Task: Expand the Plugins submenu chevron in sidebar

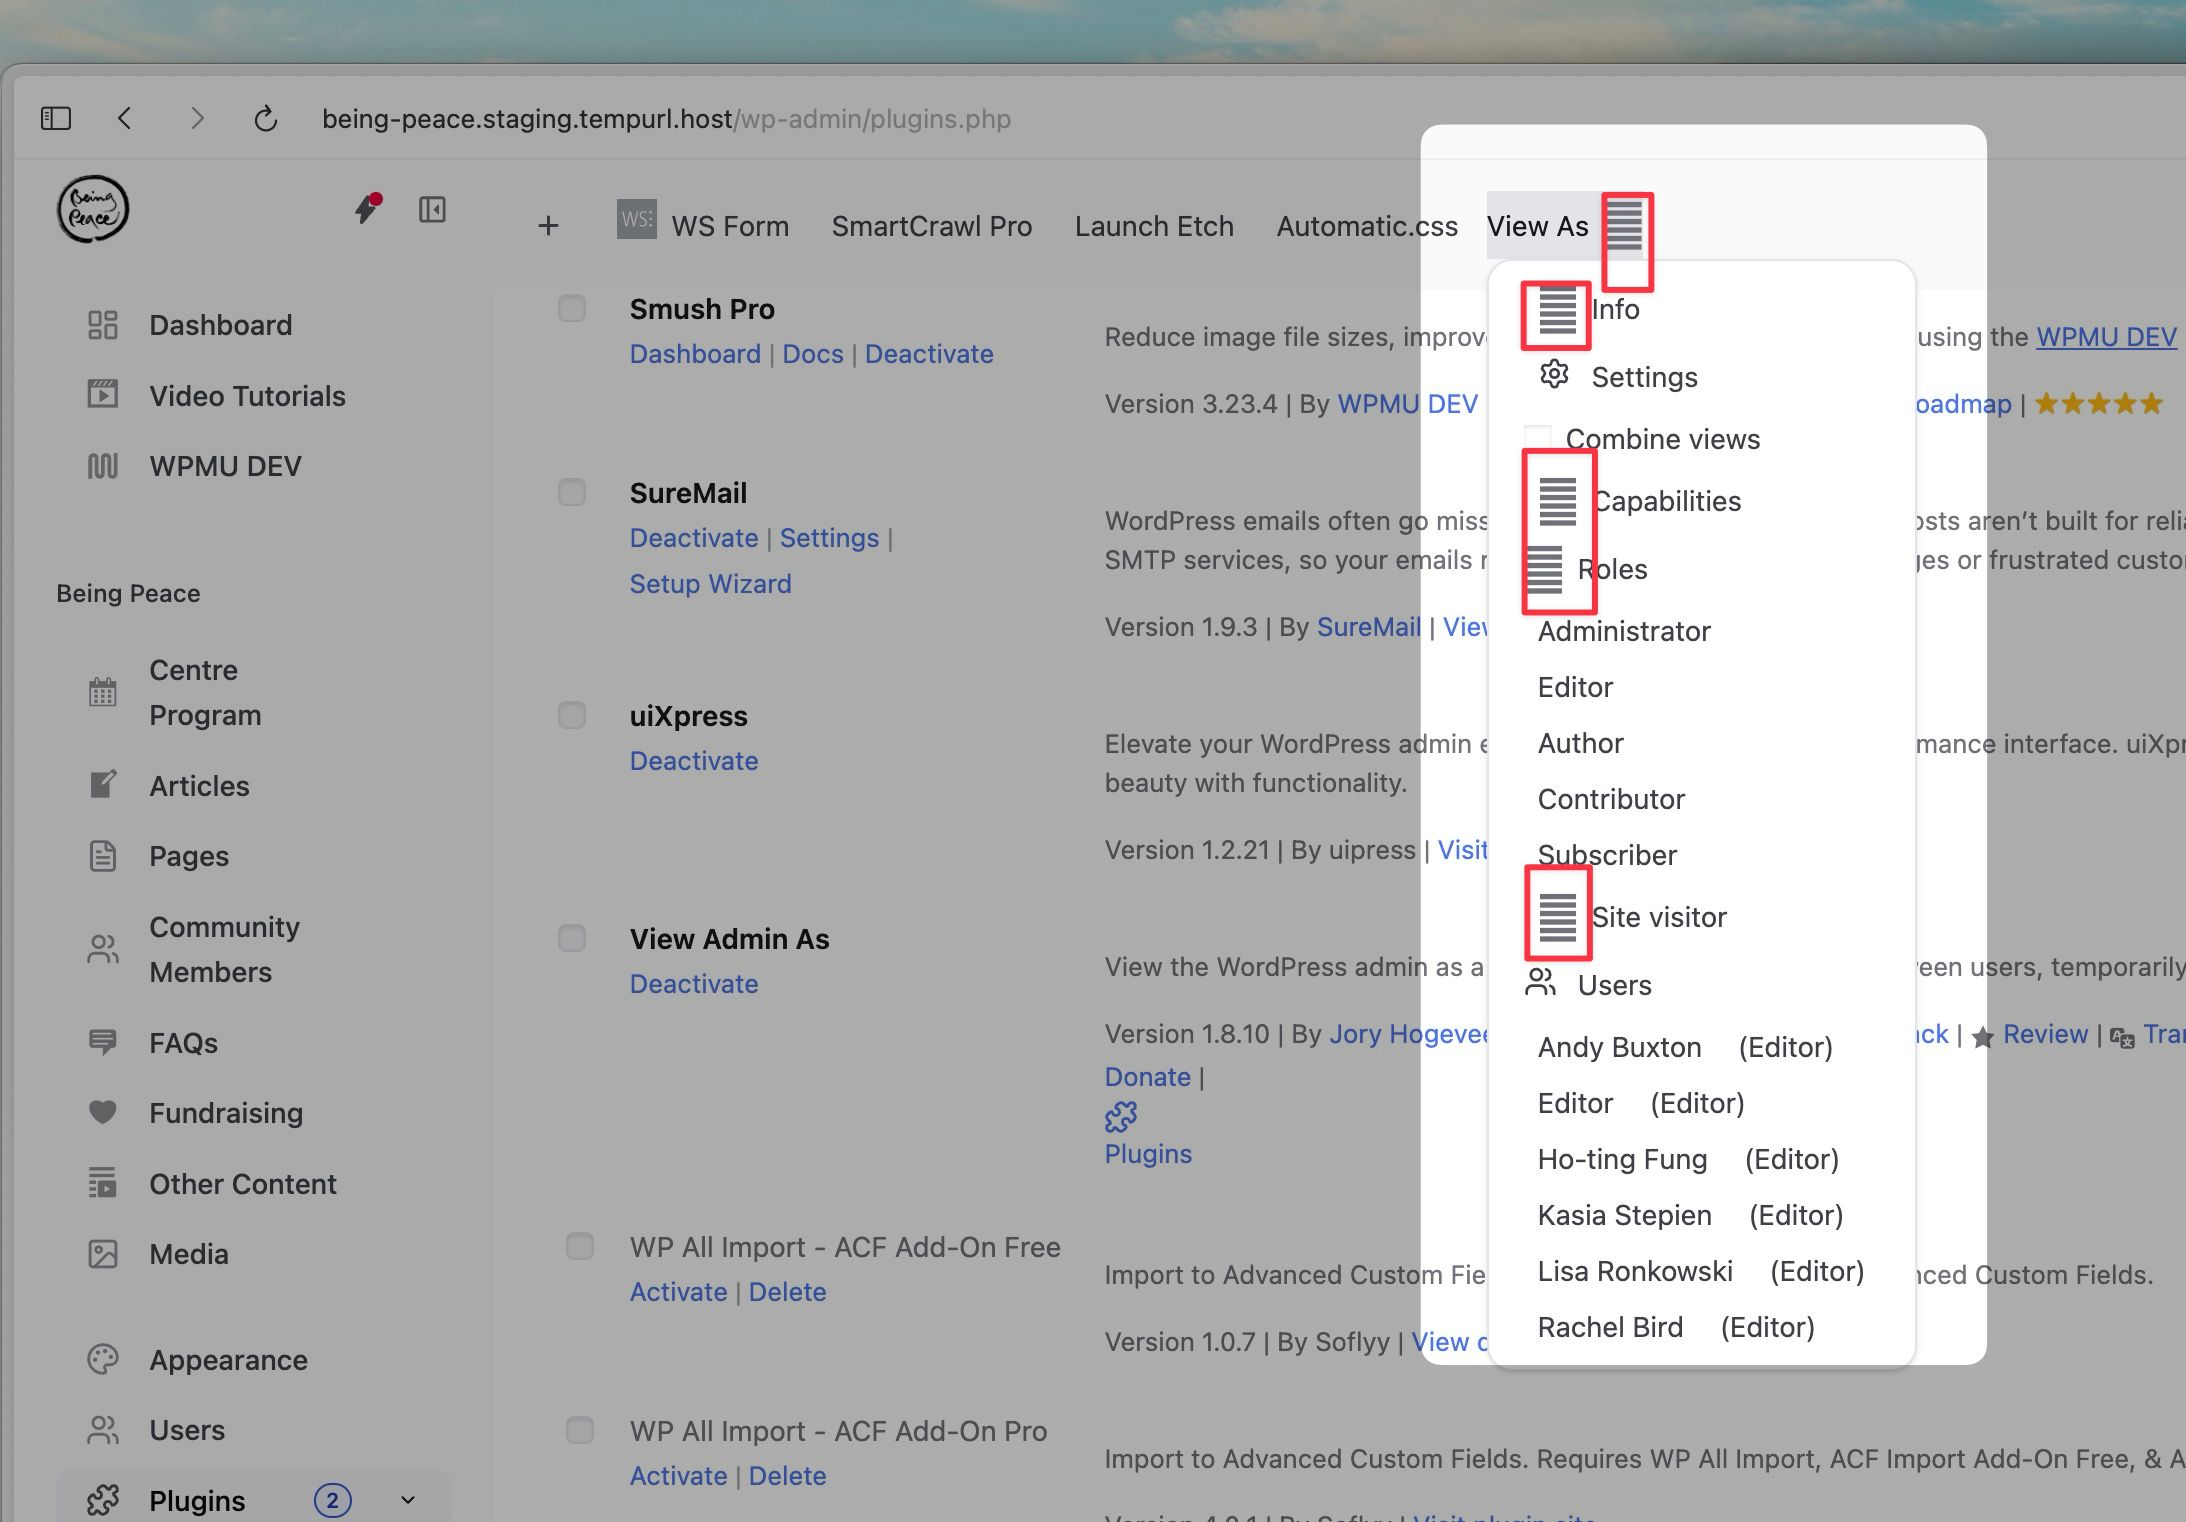Action: (408, 1500)
